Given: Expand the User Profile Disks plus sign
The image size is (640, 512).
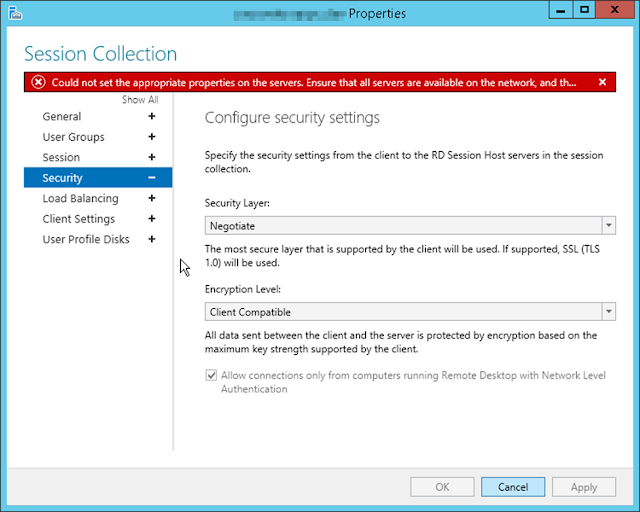Looking at the screenshot, I should (x=152, y=239).
